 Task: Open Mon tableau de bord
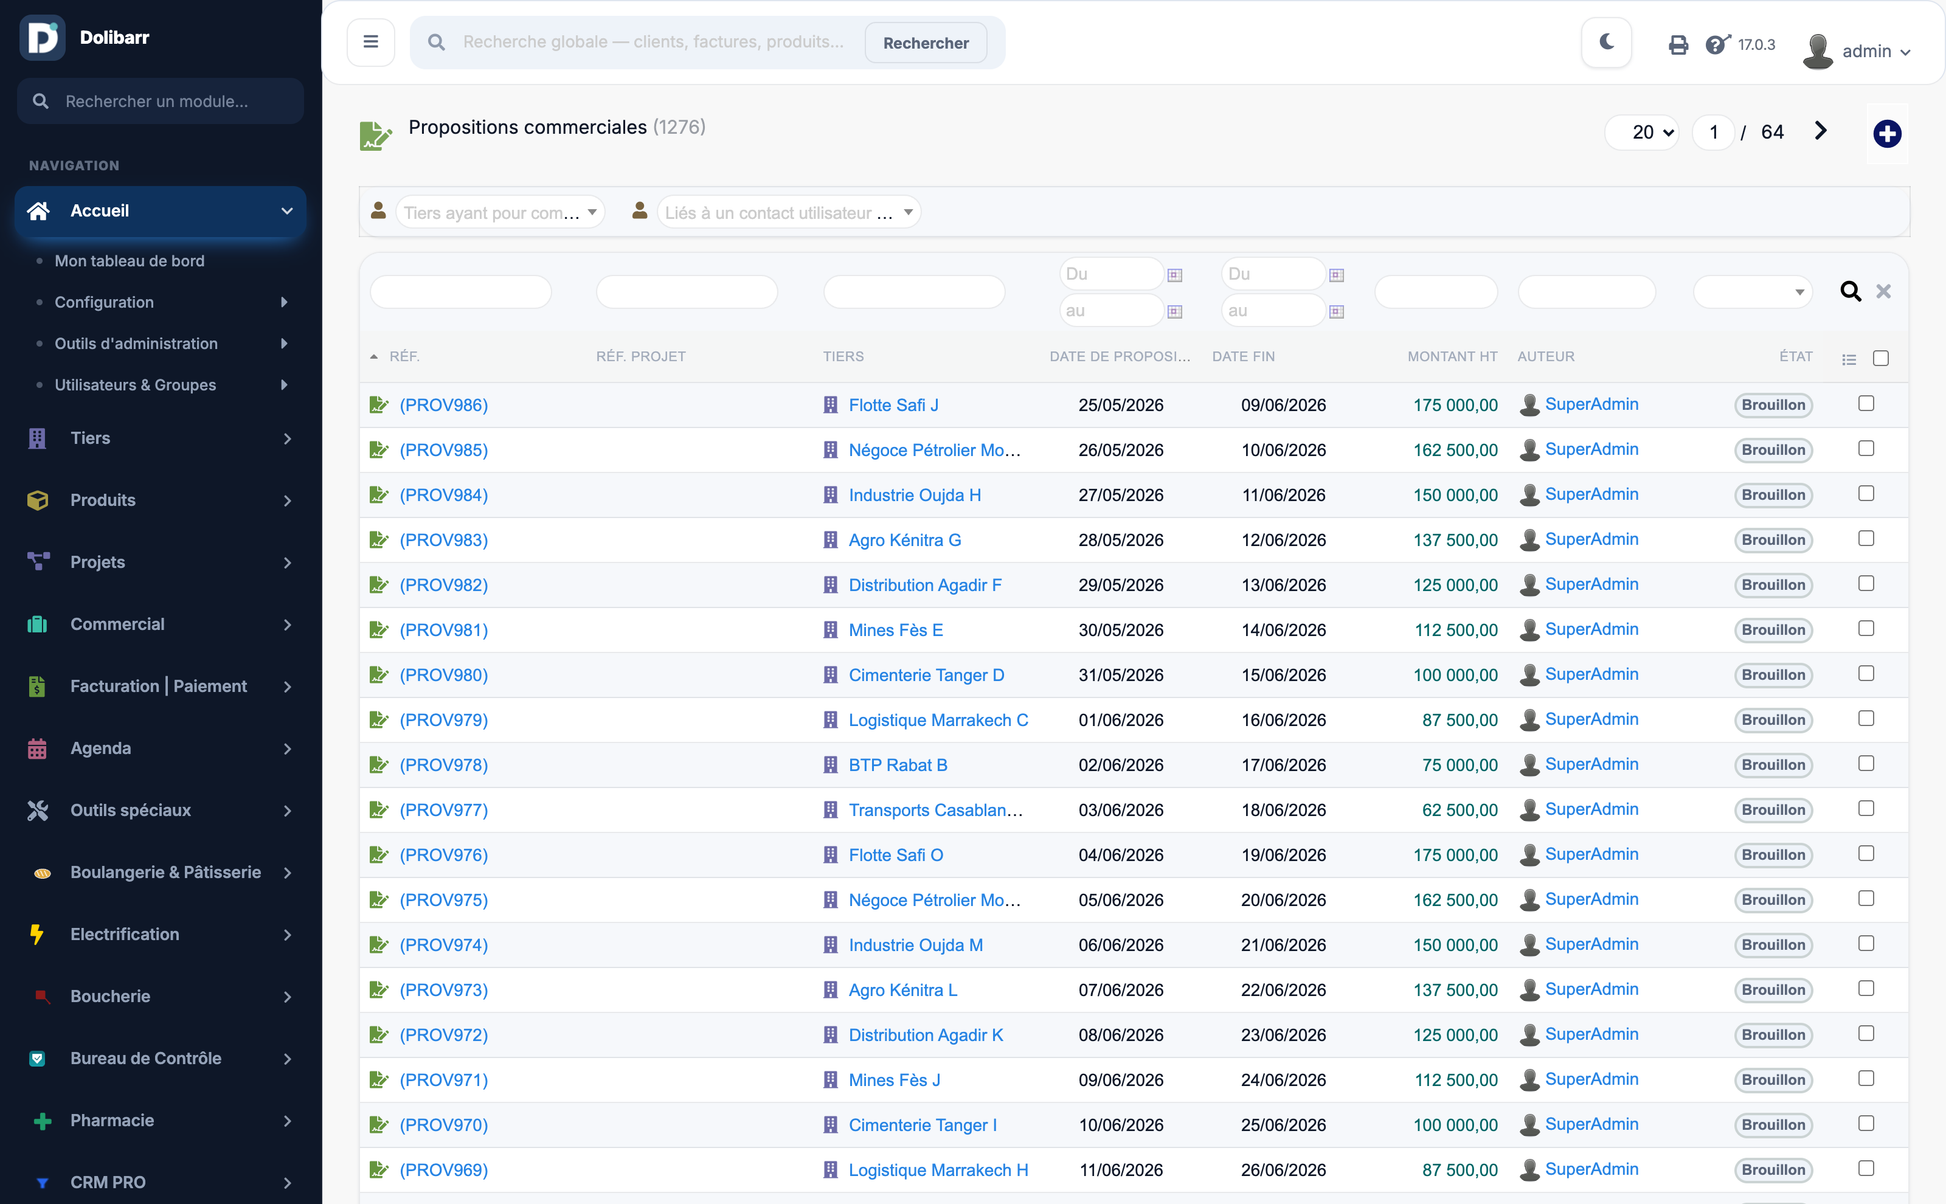tap(129, 261)
